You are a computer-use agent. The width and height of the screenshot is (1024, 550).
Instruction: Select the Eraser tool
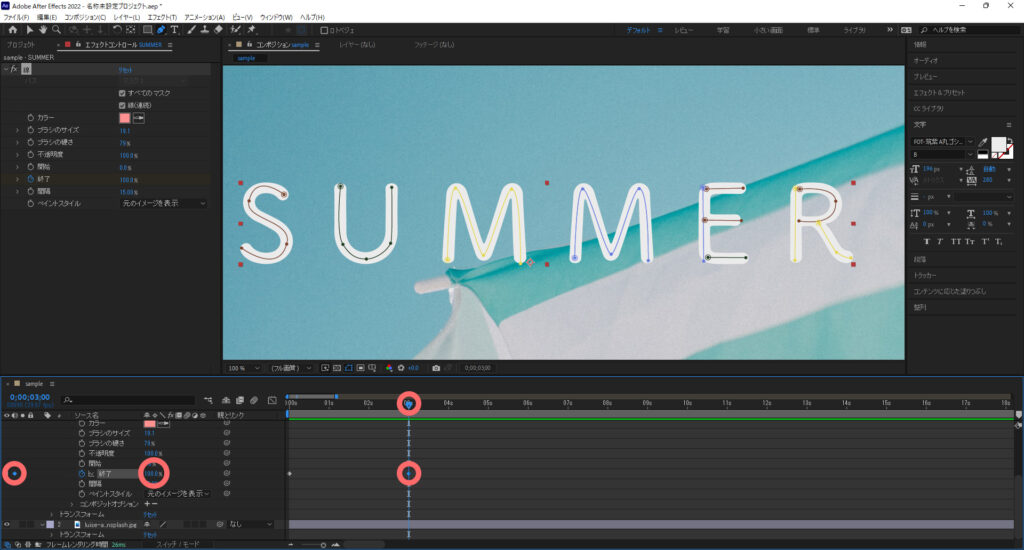click(218, 30)
